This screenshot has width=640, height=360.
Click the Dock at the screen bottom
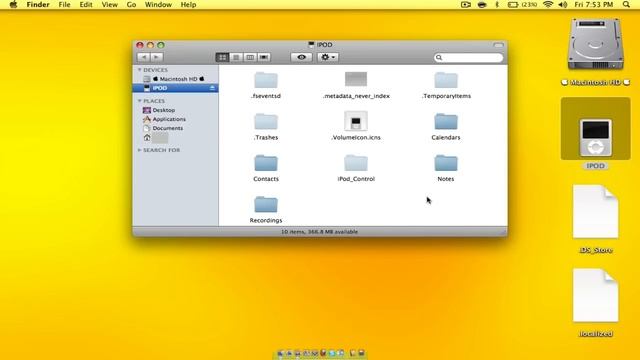click(x=320, y=353)
